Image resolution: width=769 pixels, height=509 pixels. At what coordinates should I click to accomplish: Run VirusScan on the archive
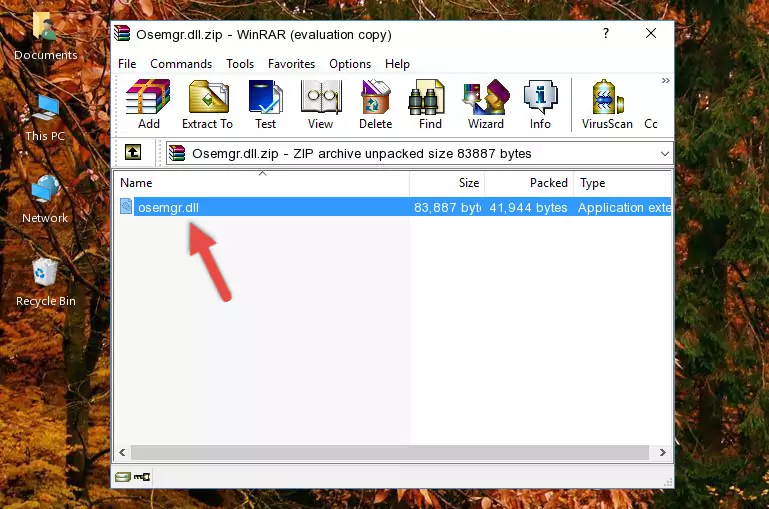(x=607, y=104)
